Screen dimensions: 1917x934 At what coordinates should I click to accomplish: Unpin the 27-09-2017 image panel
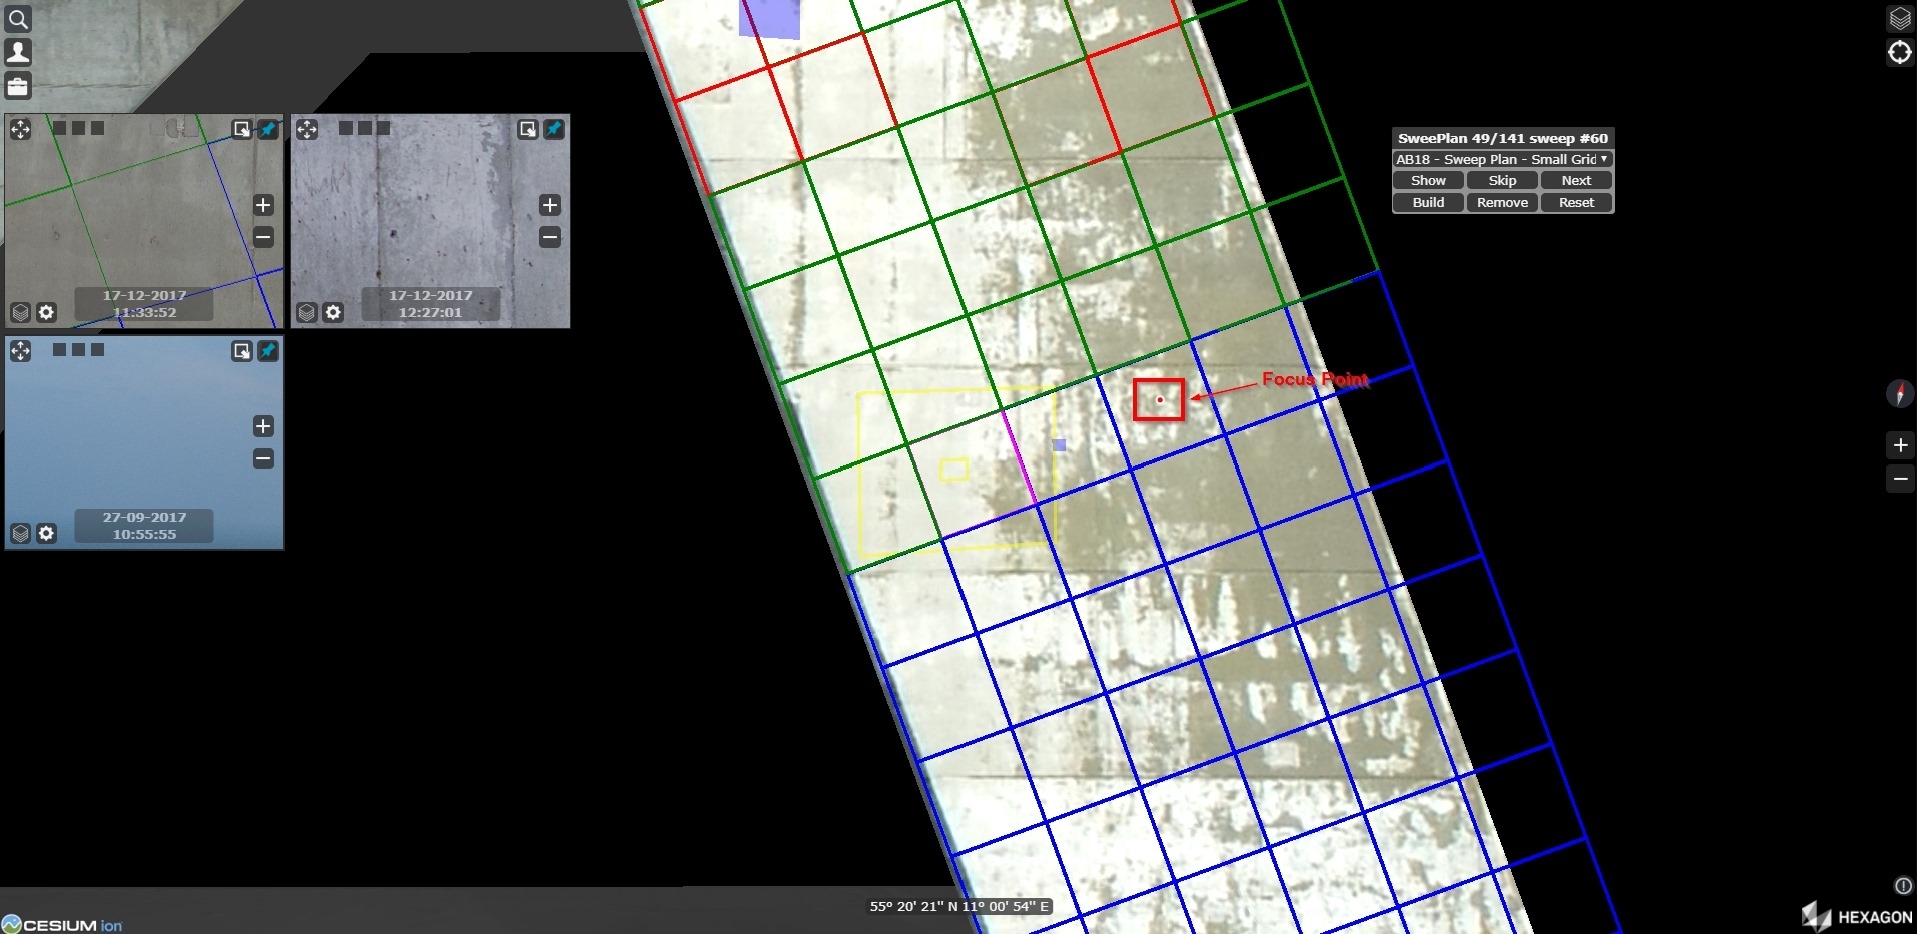(268, 351)
